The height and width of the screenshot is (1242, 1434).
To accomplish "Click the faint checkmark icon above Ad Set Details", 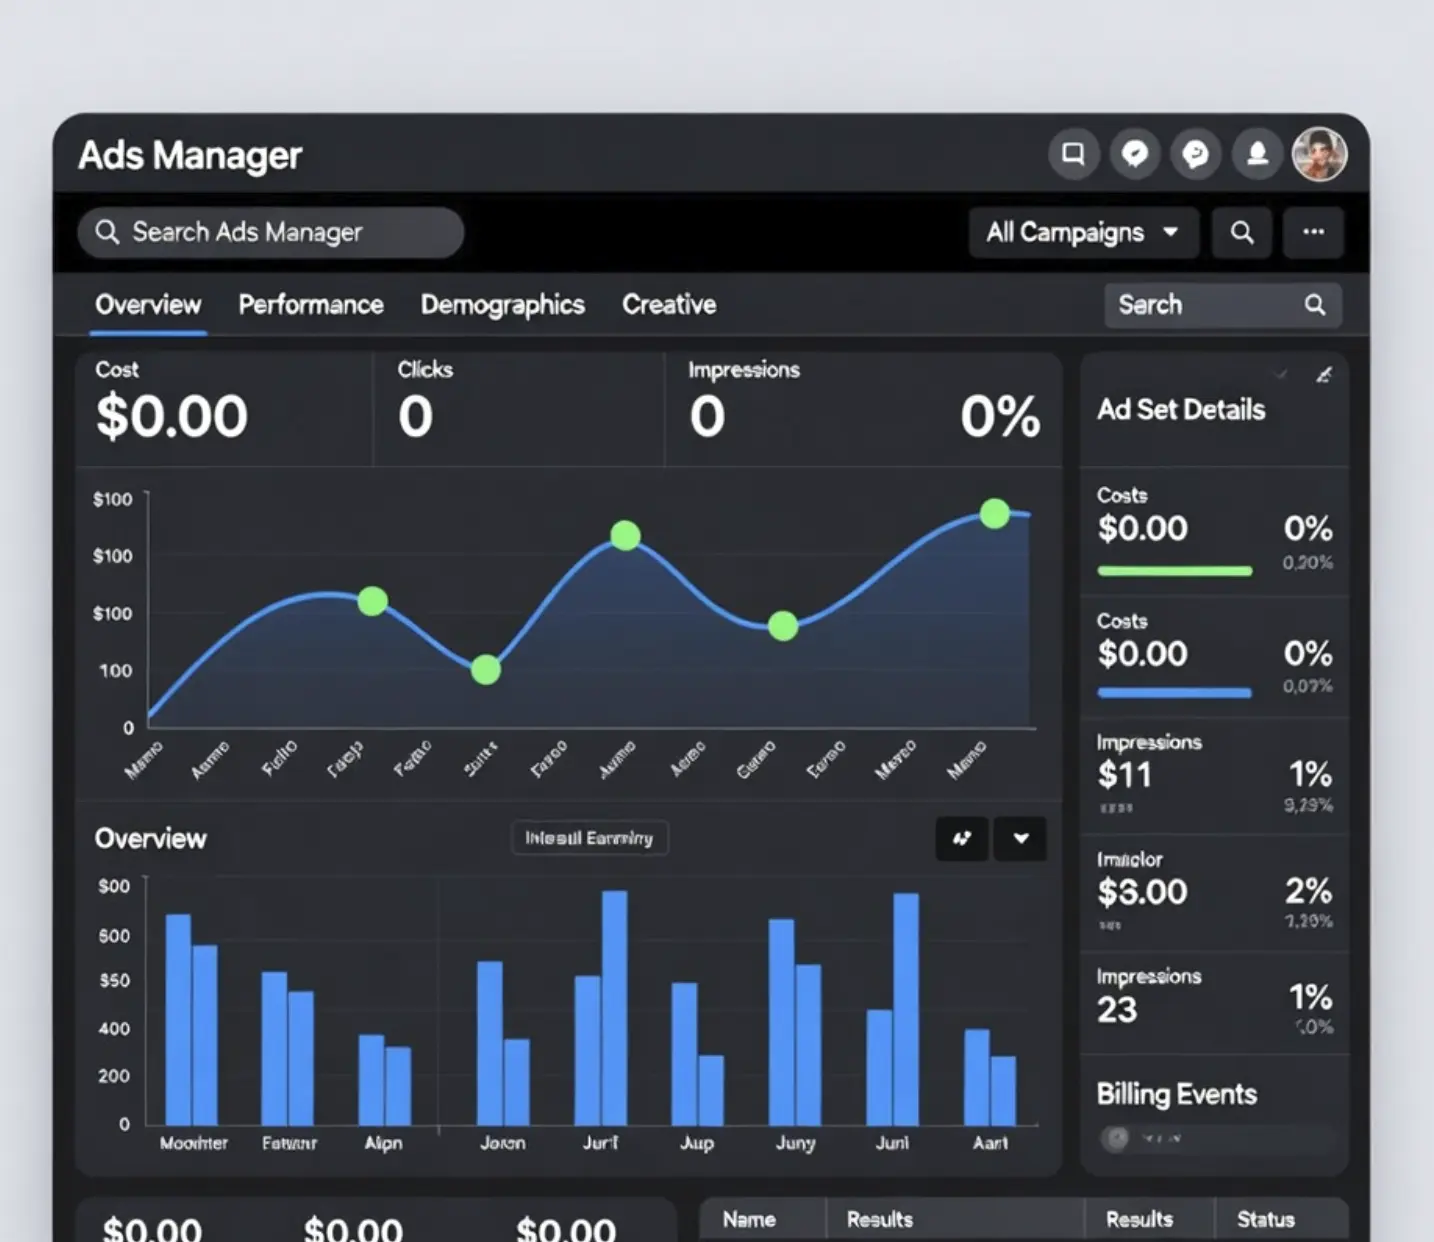I will click(1281, 375).
